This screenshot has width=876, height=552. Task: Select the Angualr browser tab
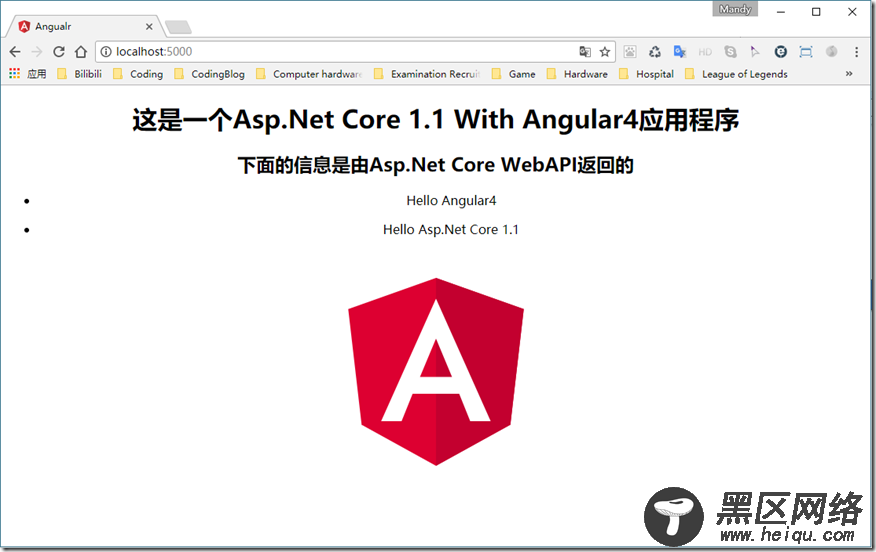tap(84, 26)
